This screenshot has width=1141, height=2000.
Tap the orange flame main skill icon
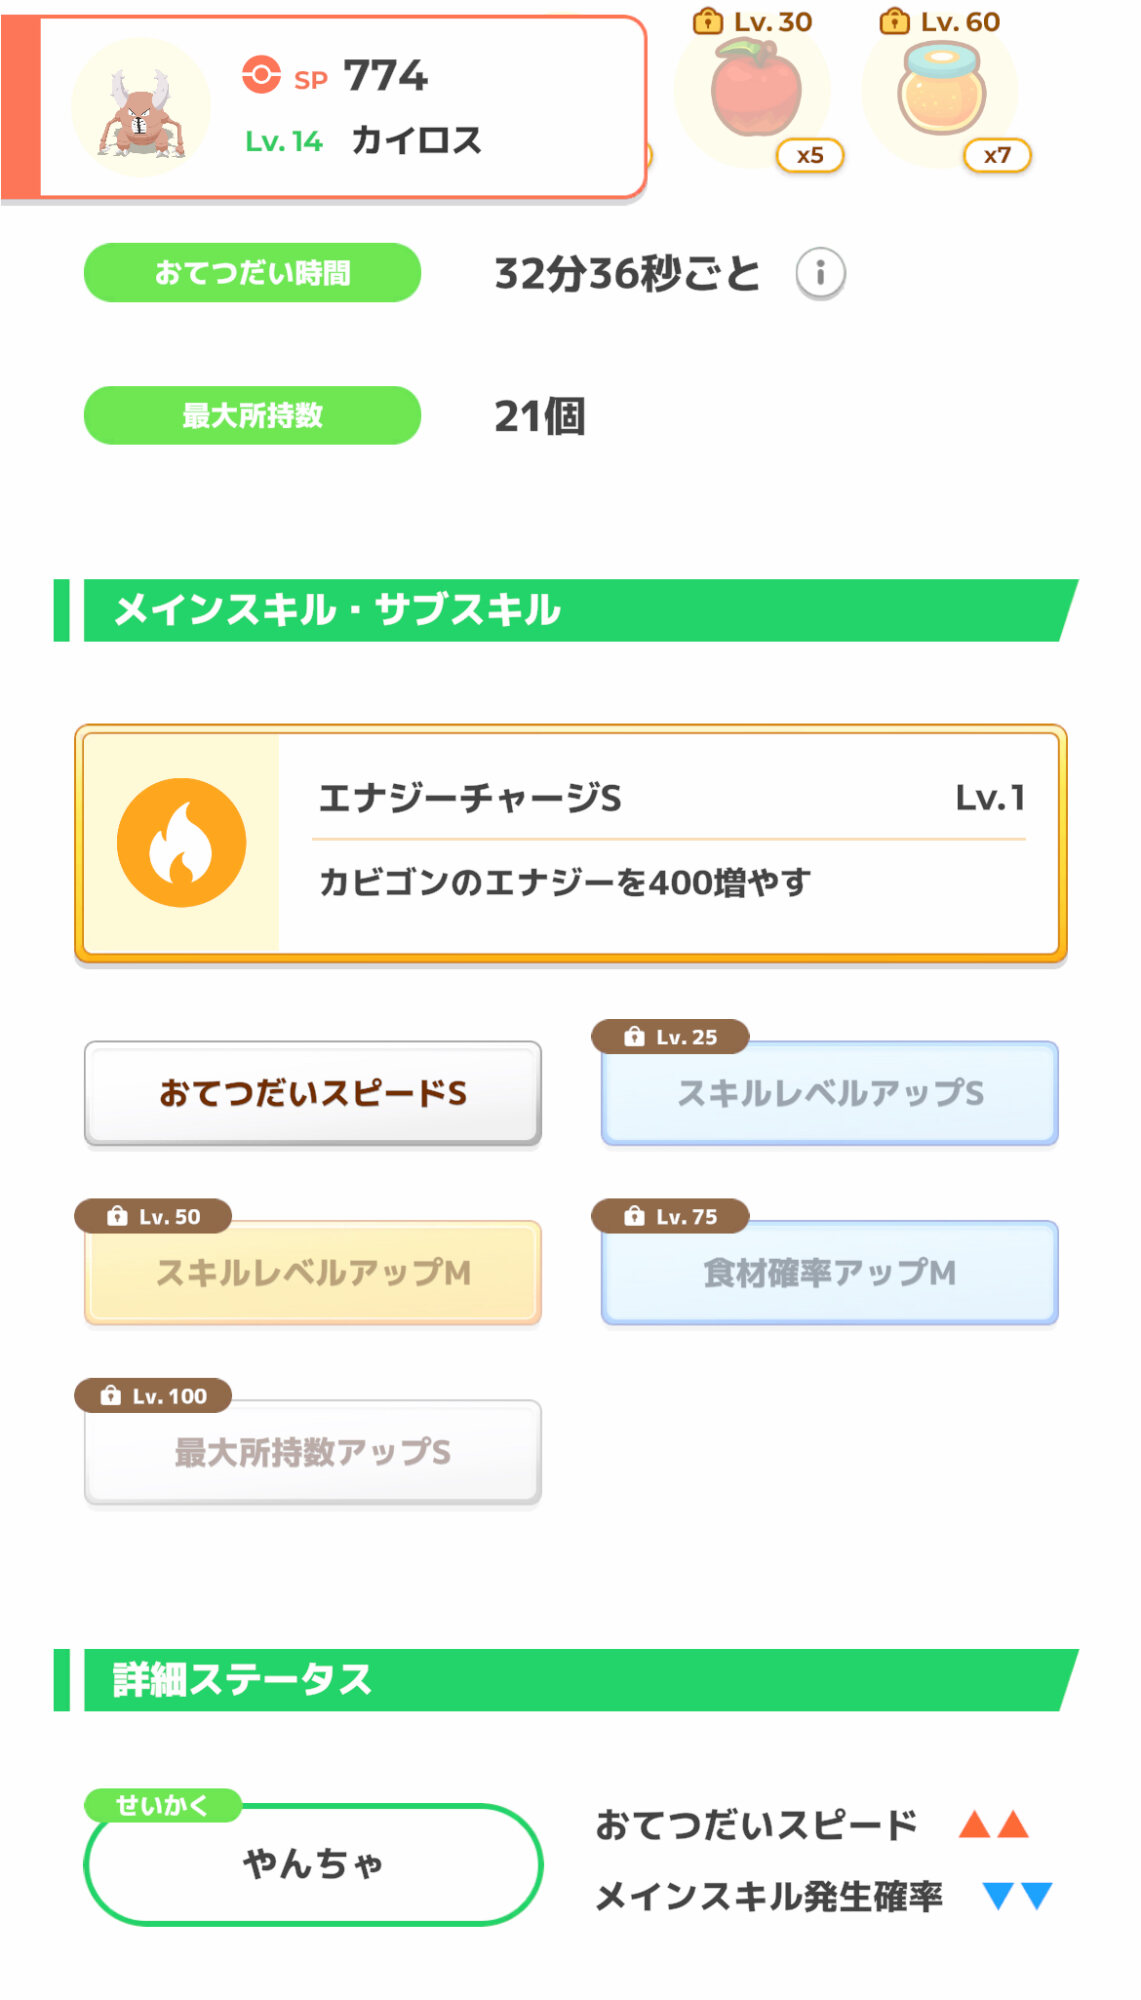coord(181,842)
